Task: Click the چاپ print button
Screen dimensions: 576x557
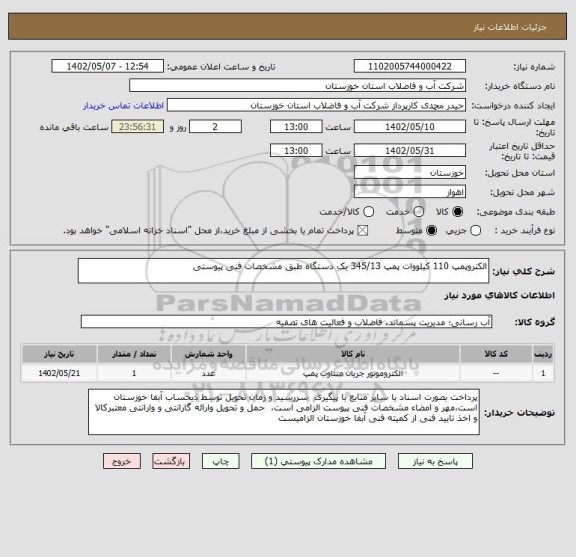Action: (221, 461)
